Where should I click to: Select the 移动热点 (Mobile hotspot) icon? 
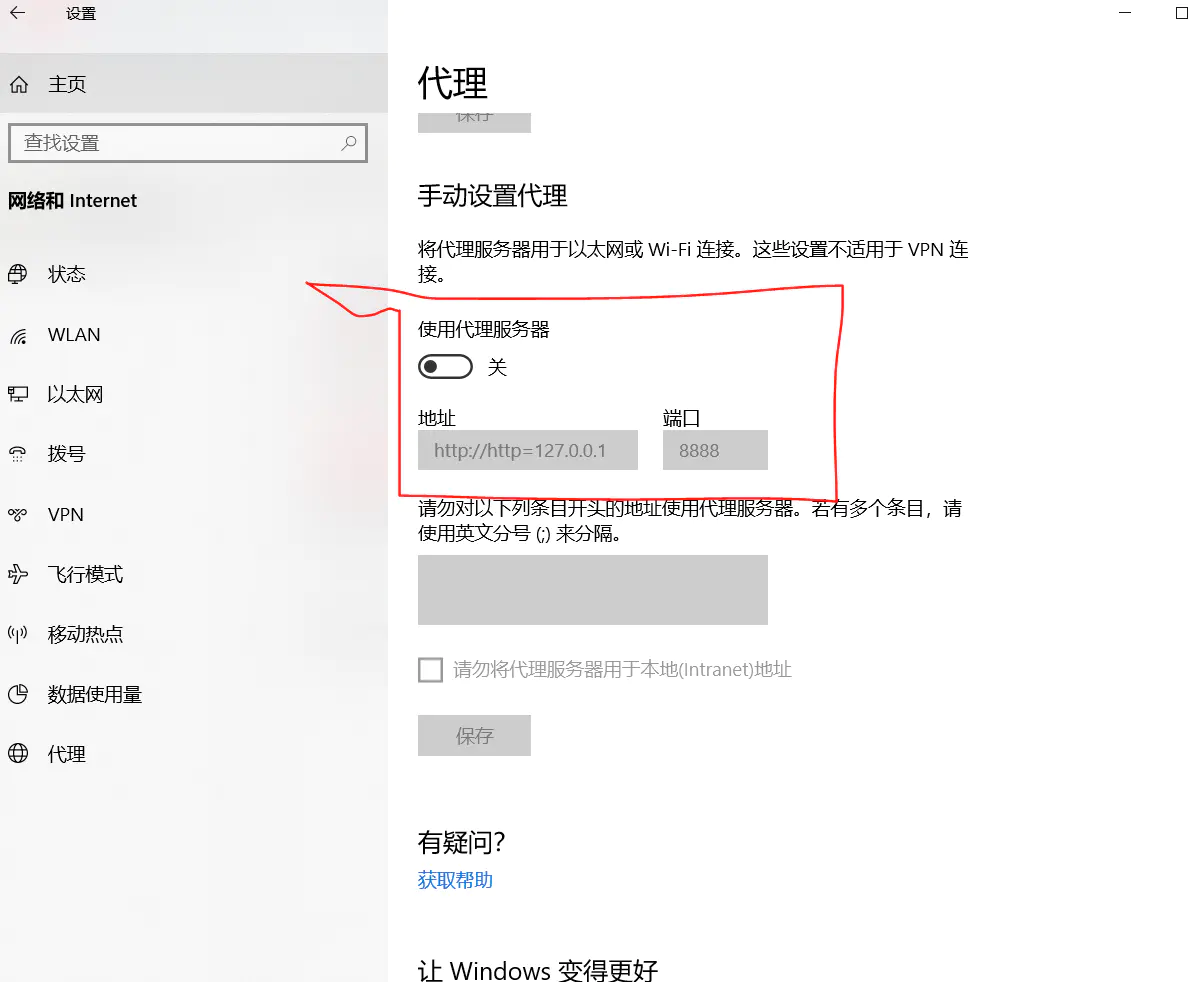[x=18, y=633]
